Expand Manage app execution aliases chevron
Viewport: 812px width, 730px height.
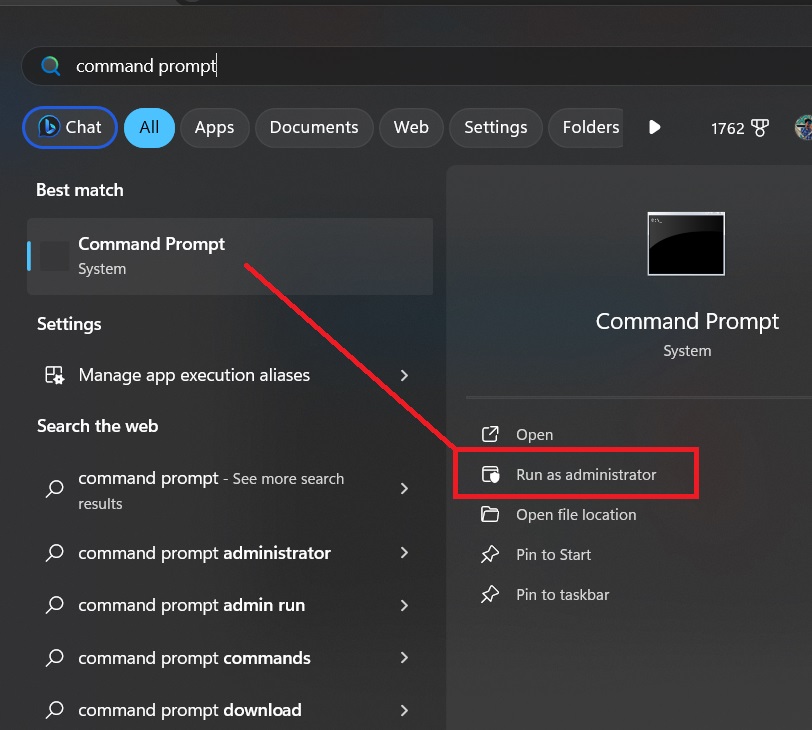[404, 376]
